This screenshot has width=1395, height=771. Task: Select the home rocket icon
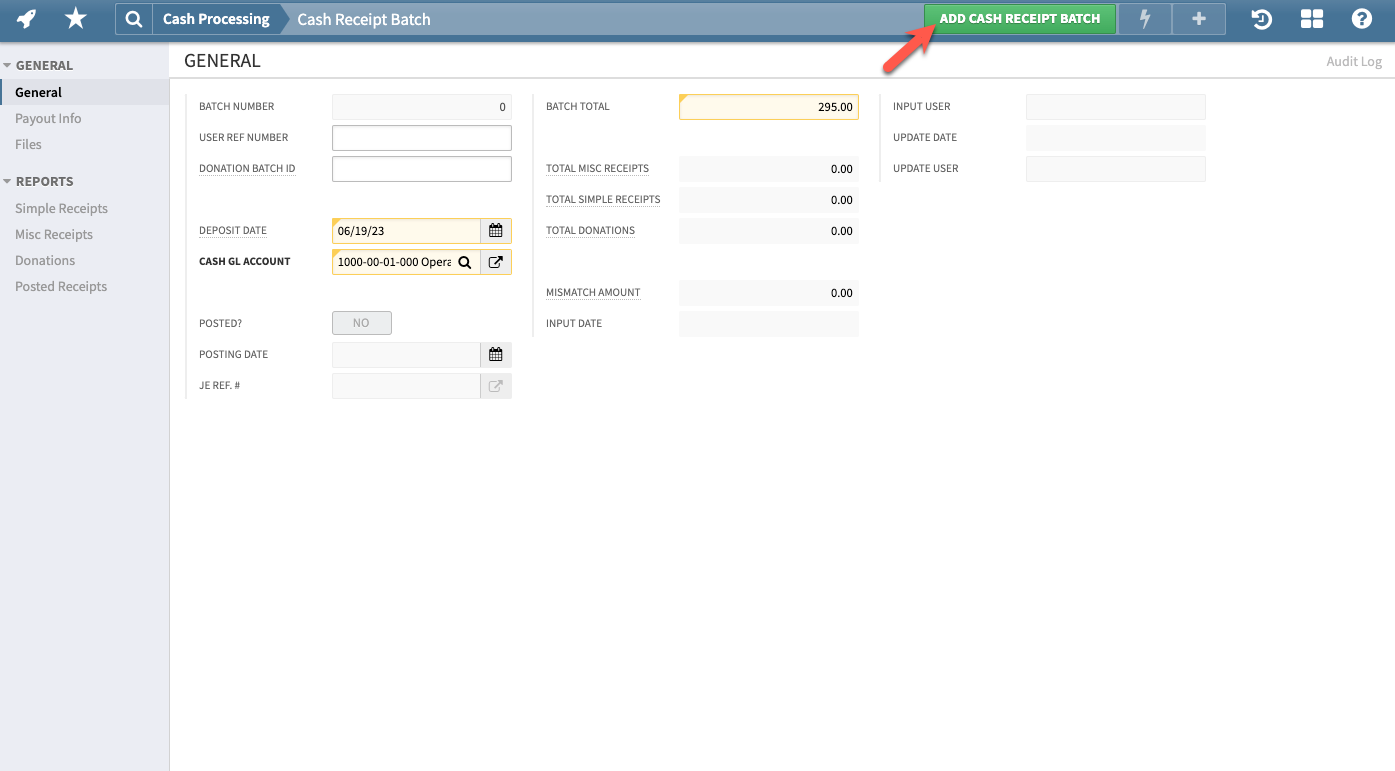pyautogui.click(x=25, y=18)
